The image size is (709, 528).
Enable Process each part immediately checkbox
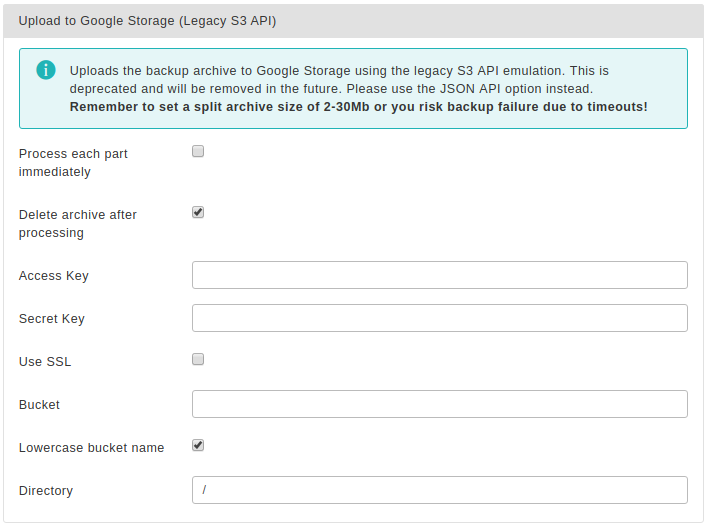(x=198, y=151)
